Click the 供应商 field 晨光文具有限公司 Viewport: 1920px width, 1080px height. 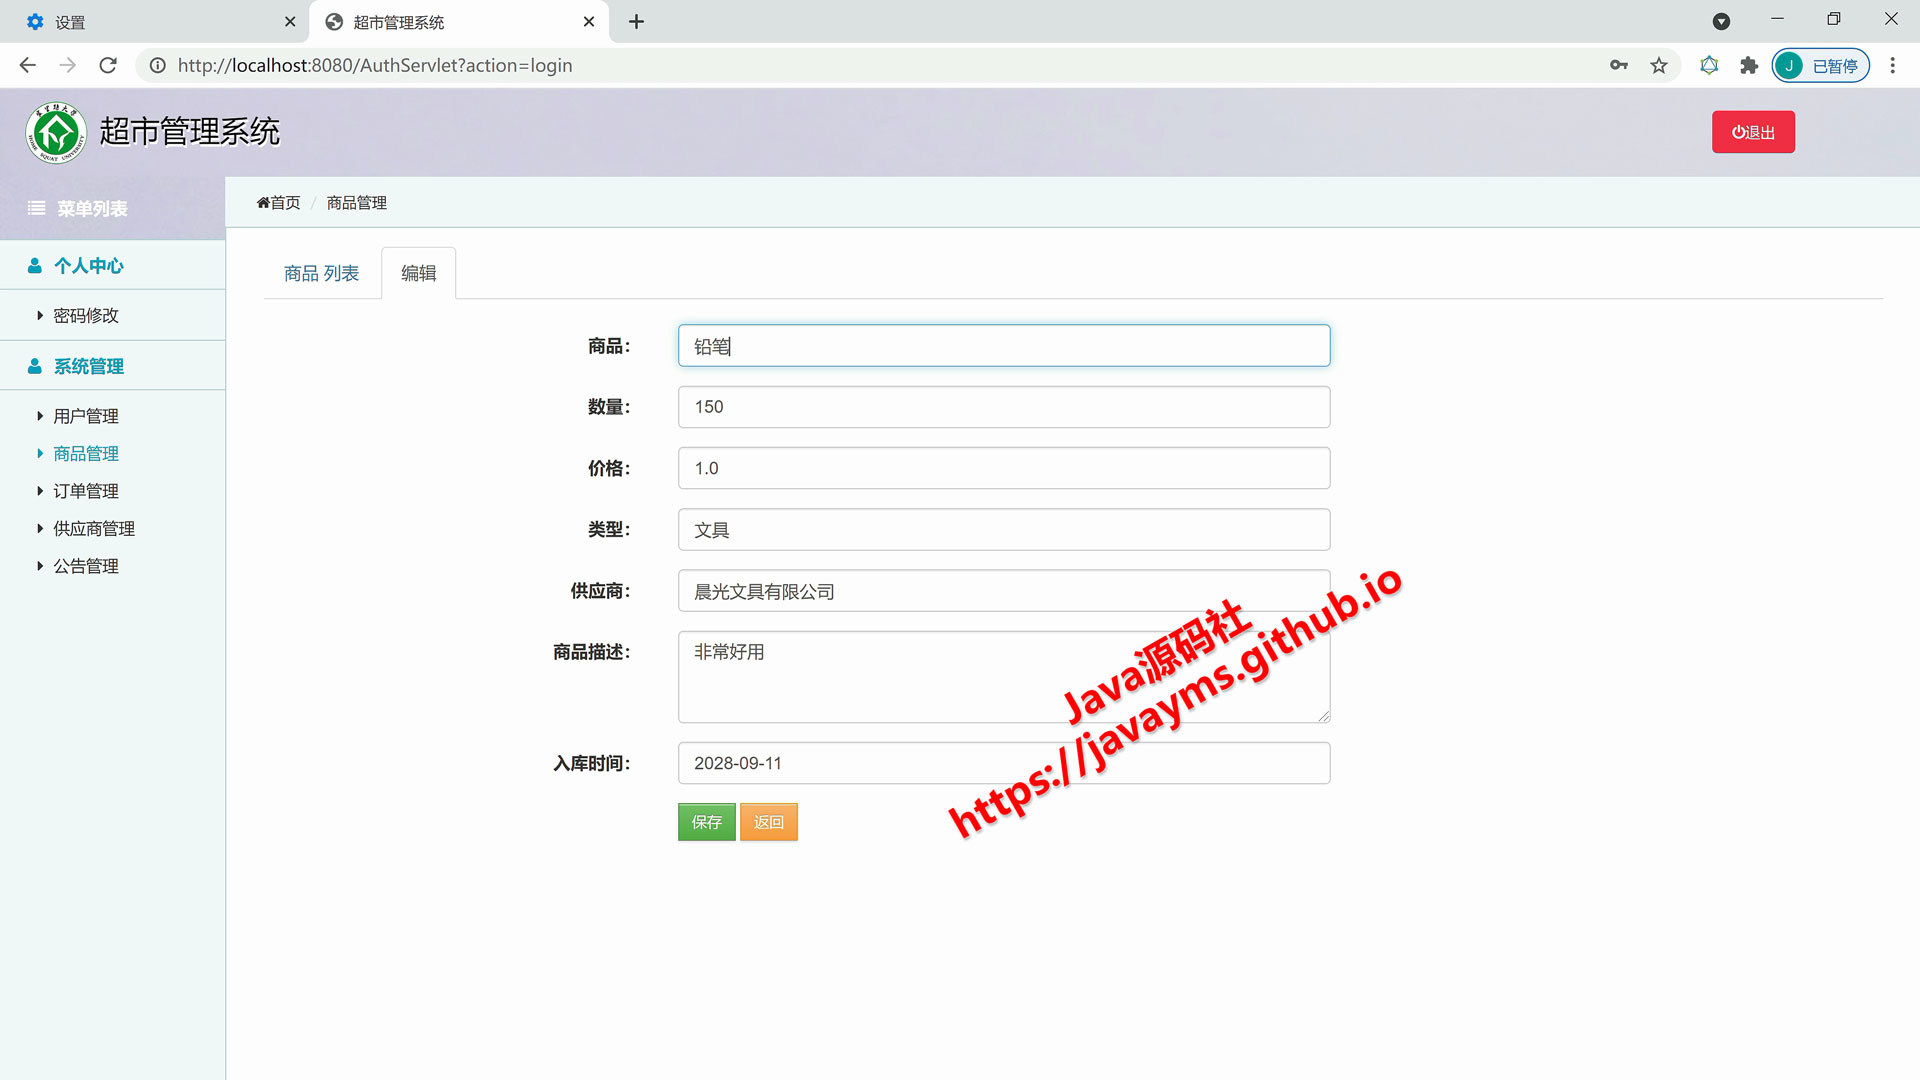[1004, 591]
